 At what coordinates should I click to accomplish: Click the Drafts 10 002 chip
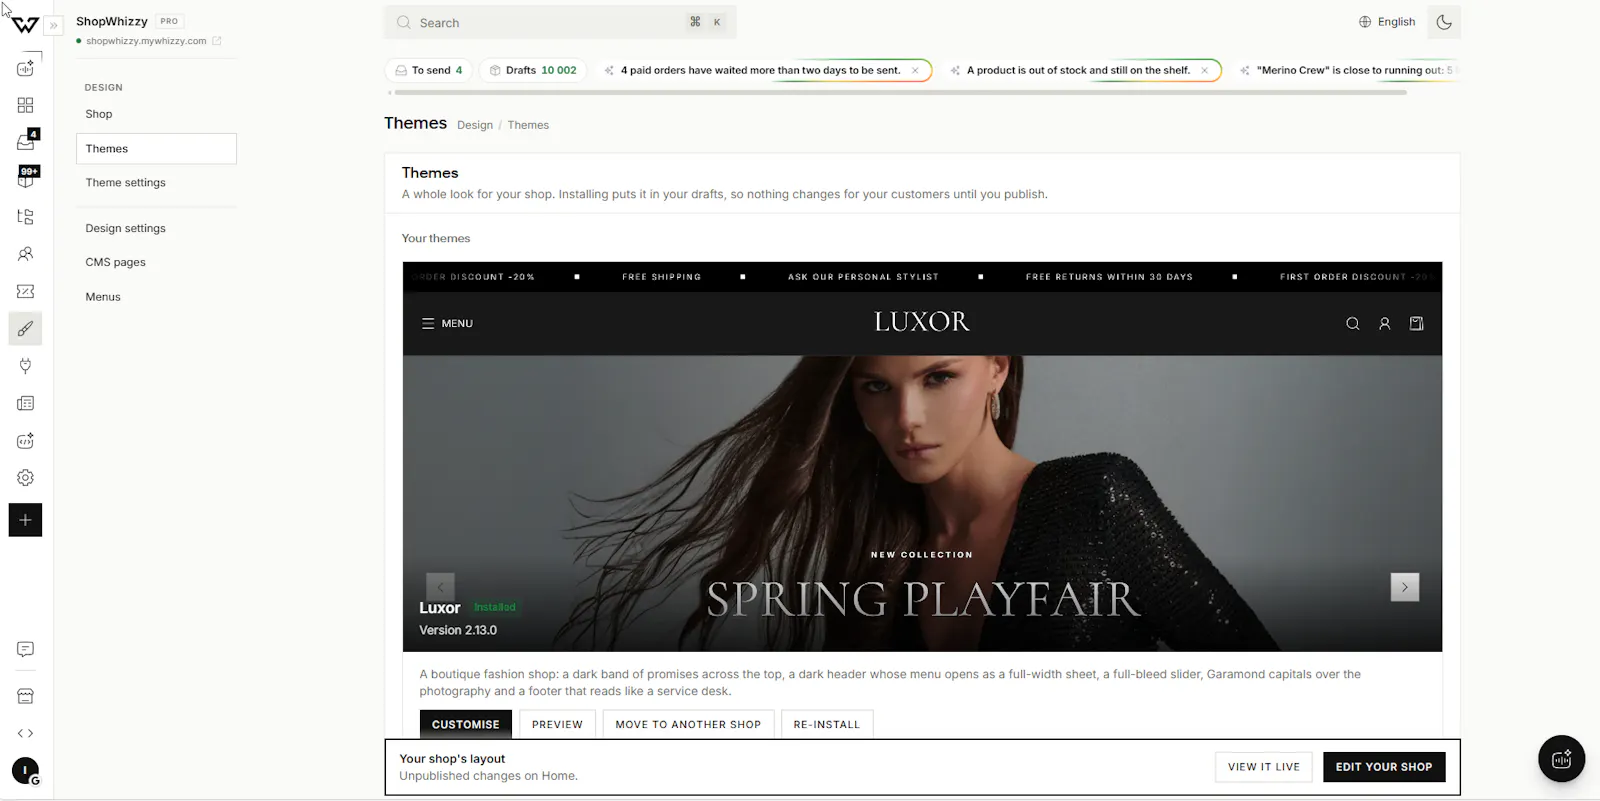click(x=533, y=70)
